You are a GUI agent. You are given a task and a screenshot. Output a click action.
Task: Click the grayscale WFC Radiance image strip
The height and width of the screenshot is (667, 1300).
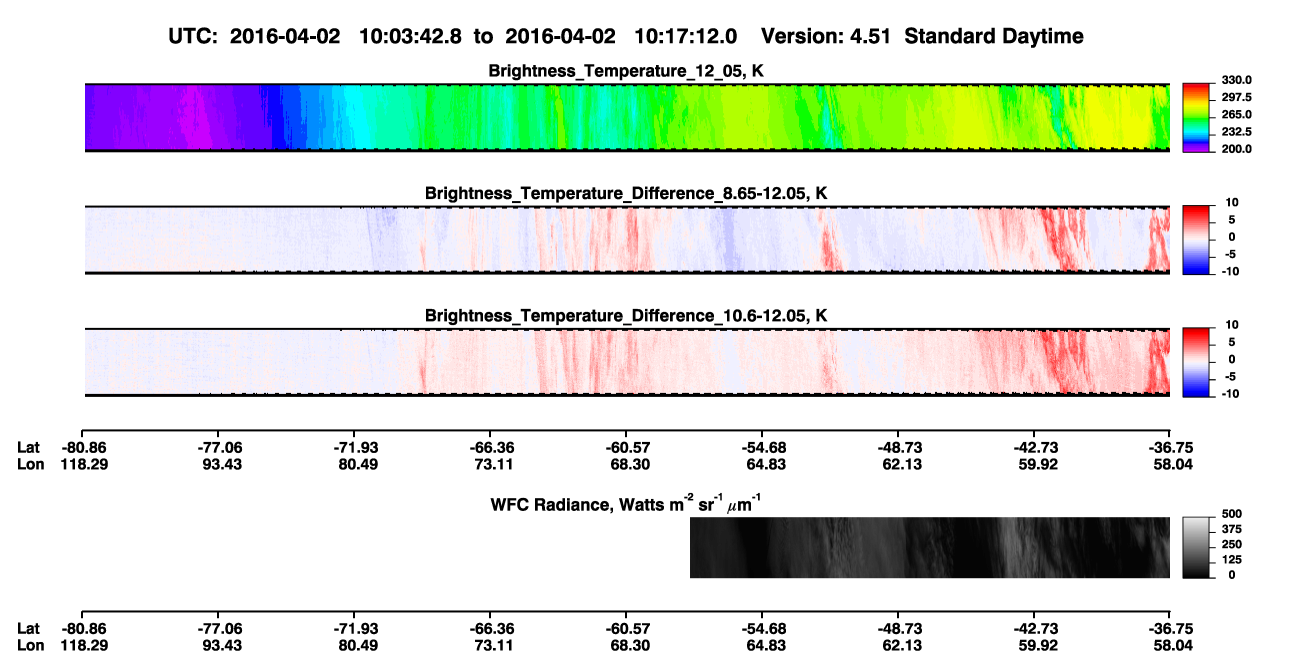tap(930, 547)
